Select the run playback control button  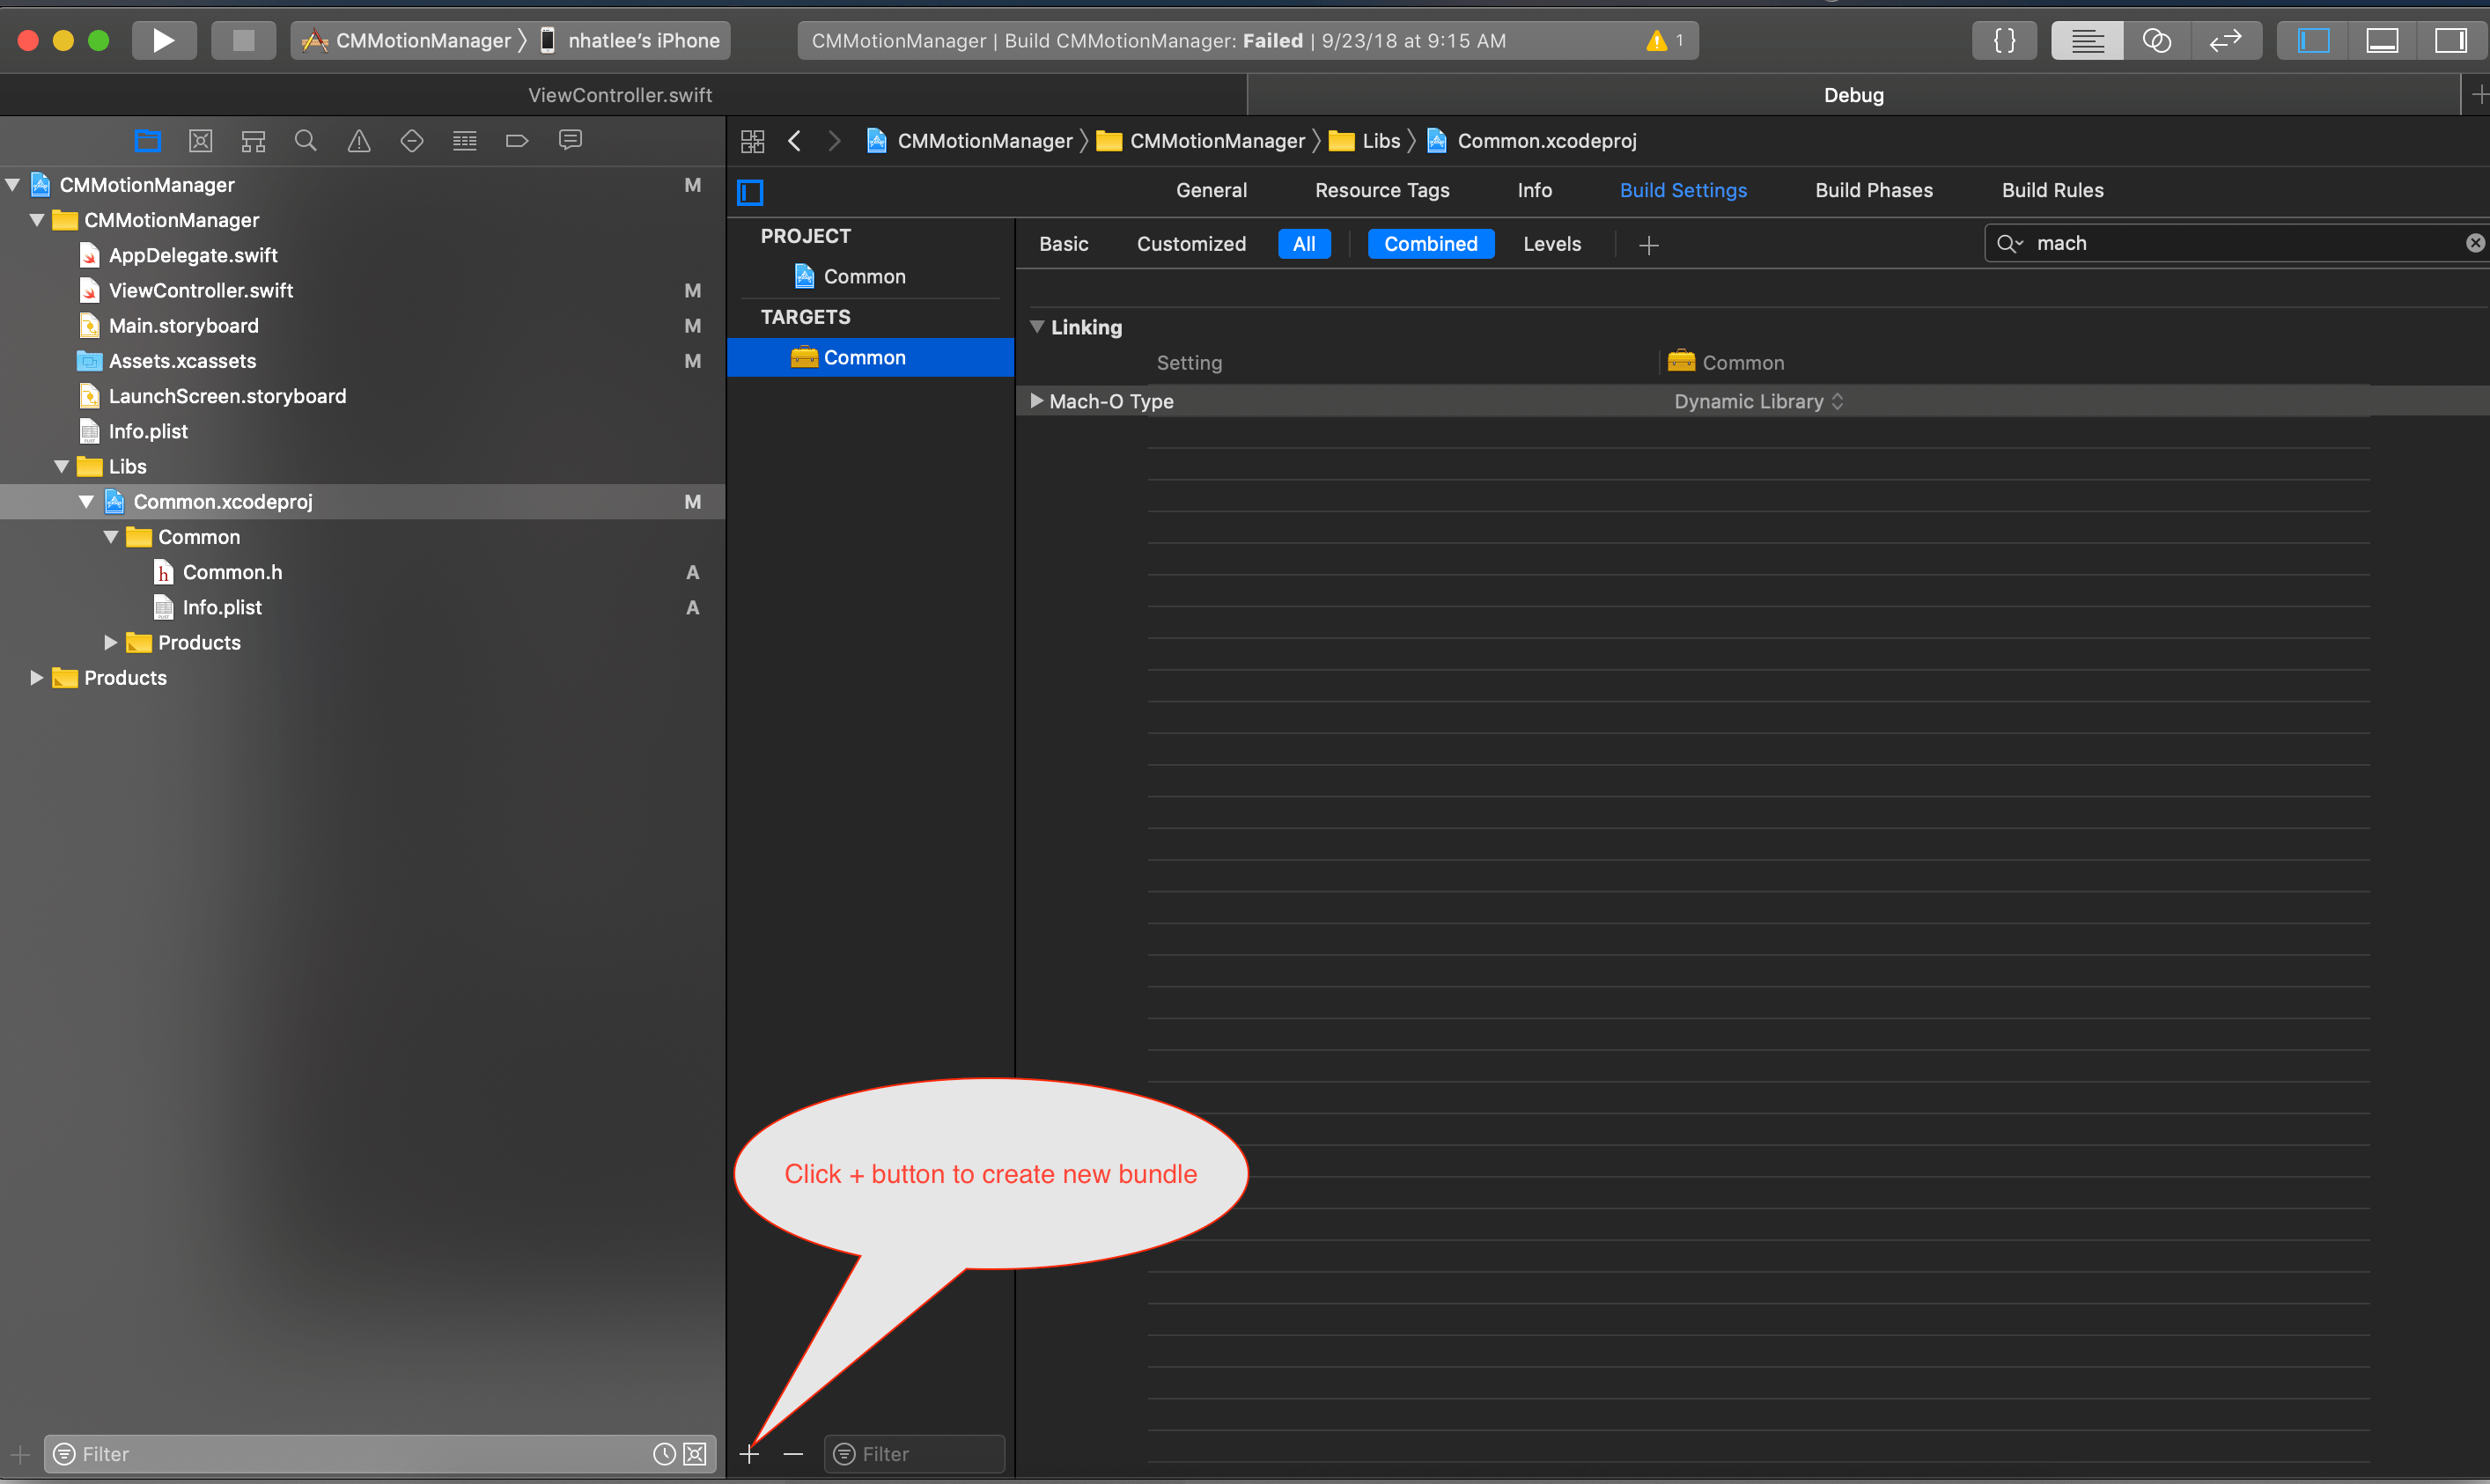coord(163,39)
